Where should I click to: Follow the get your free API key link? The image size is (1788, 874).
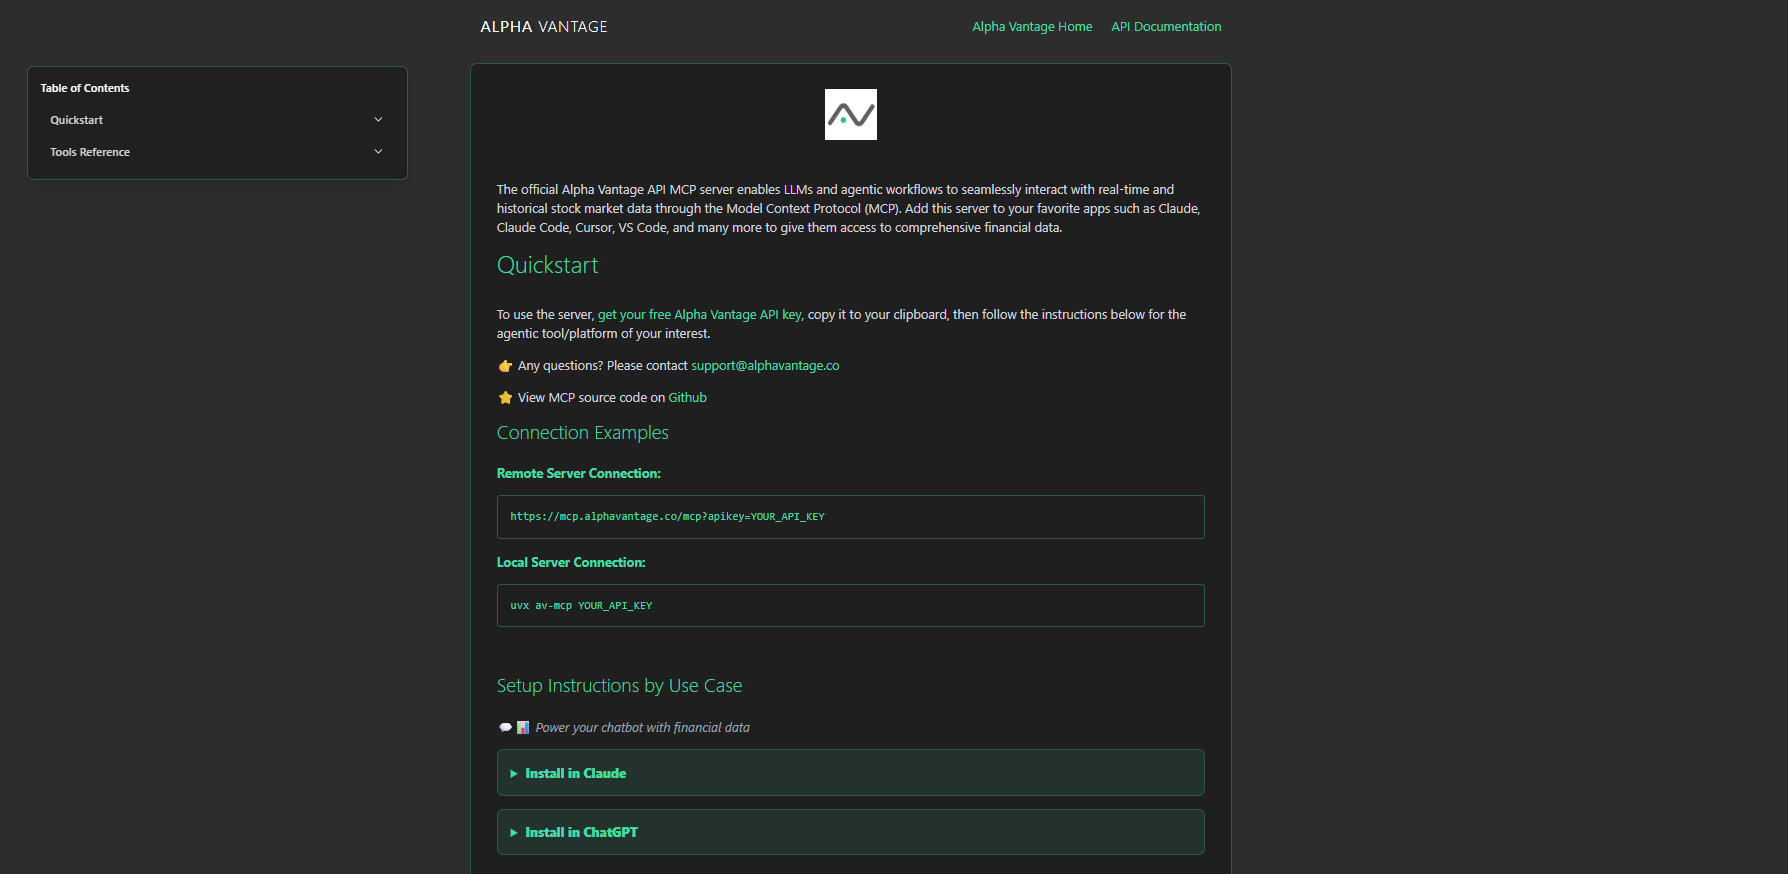(700, 315)
